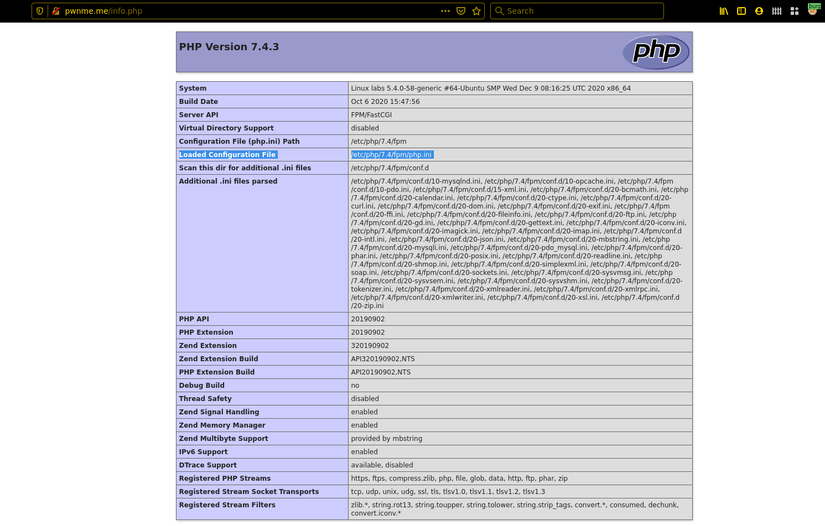Open the Library icon in toolbar
Screen dimensions: 825x526
tap(724, 11)
